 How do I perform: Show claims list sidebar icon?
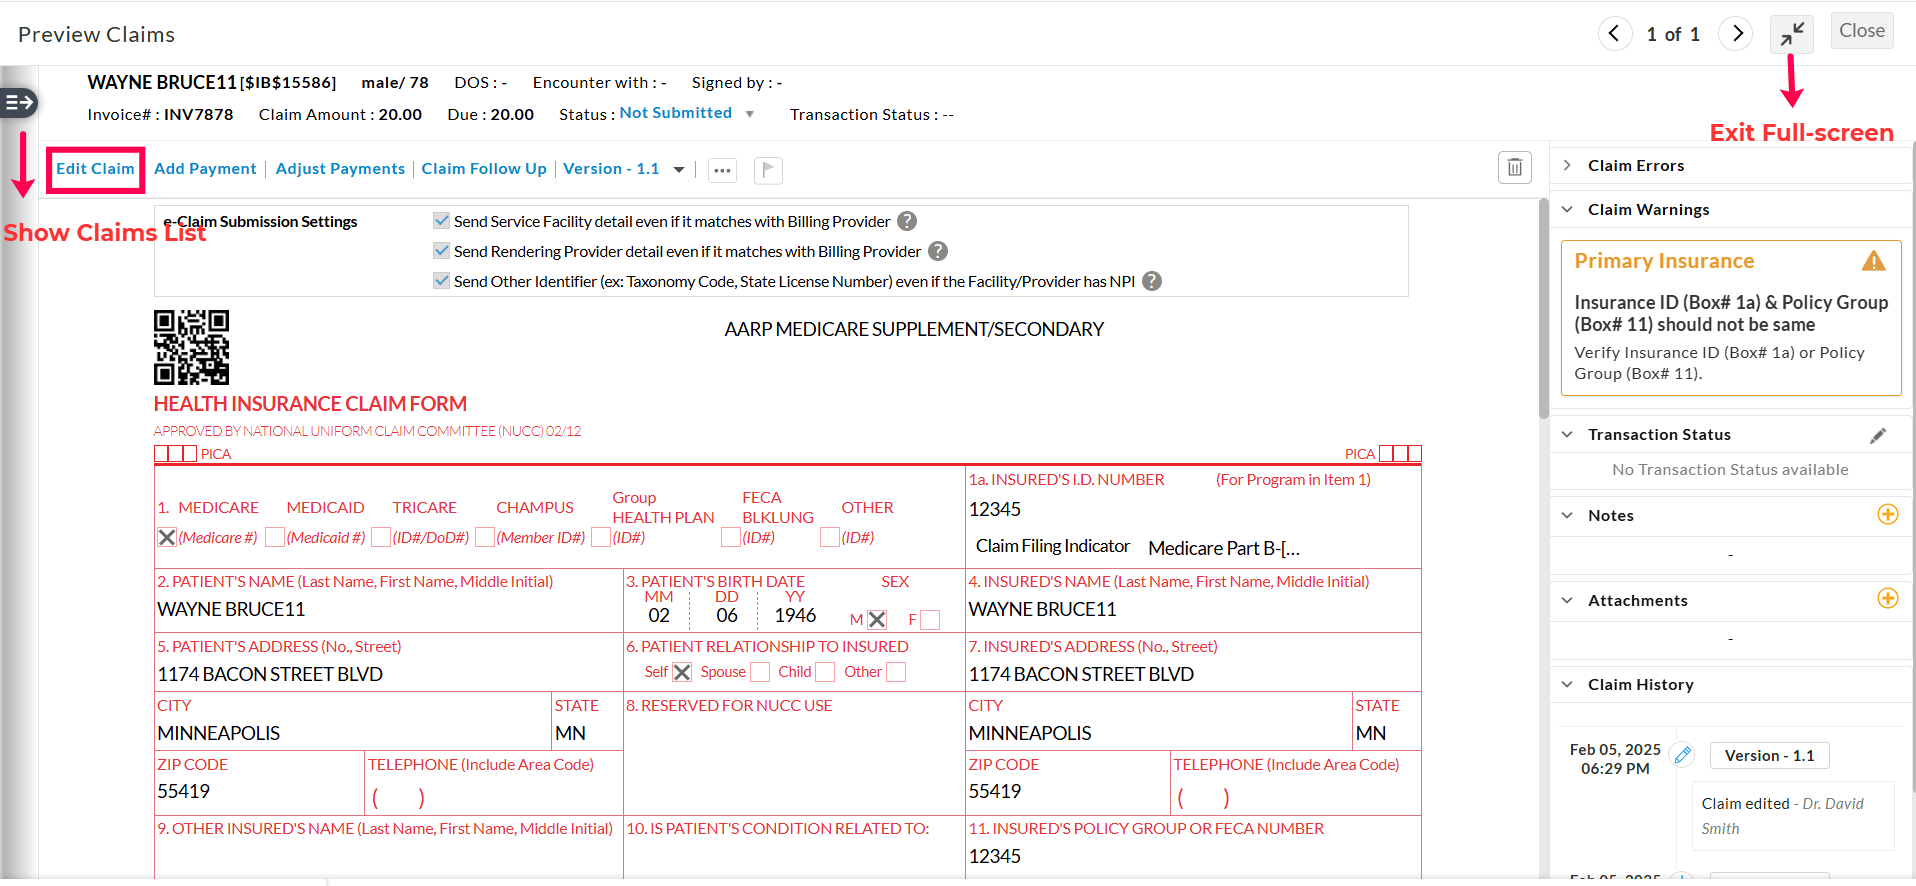point(18,102)
